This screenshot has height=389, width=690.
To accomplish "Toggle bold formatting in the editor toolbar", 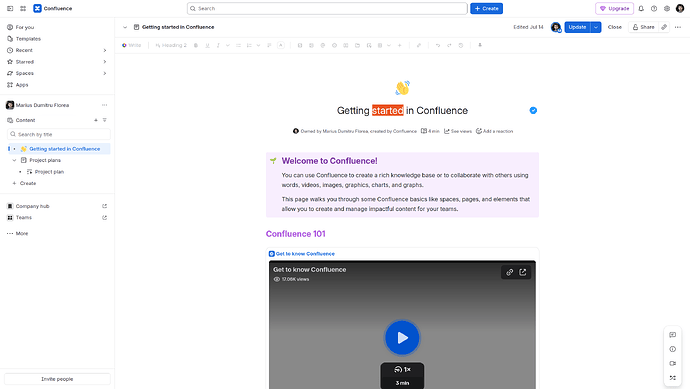I will (196, 45).
